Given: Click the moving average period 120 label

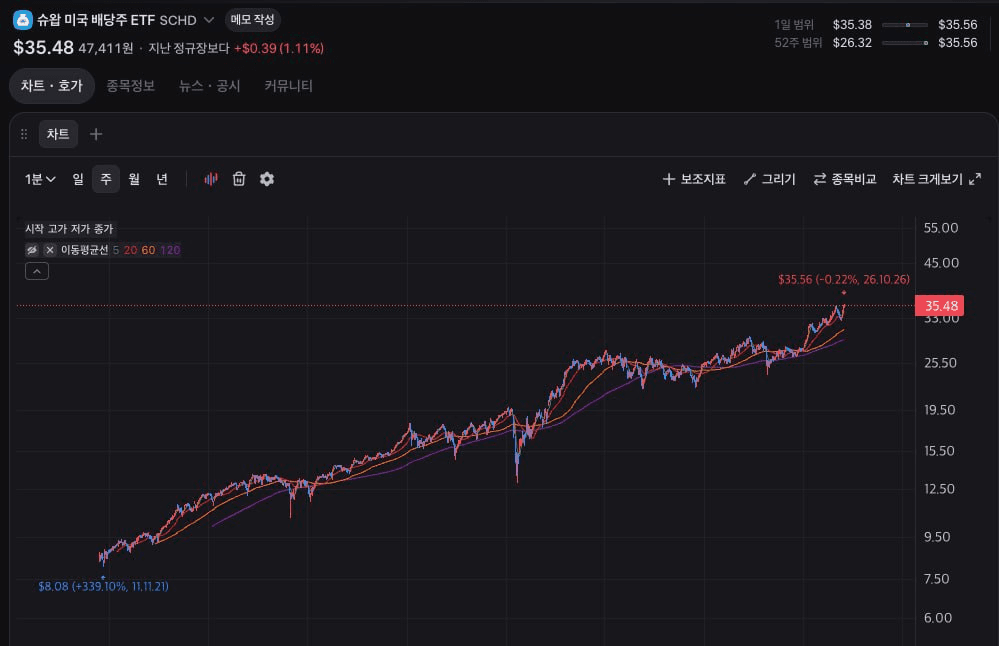Looking at the screenshot, I should (170, 250).
